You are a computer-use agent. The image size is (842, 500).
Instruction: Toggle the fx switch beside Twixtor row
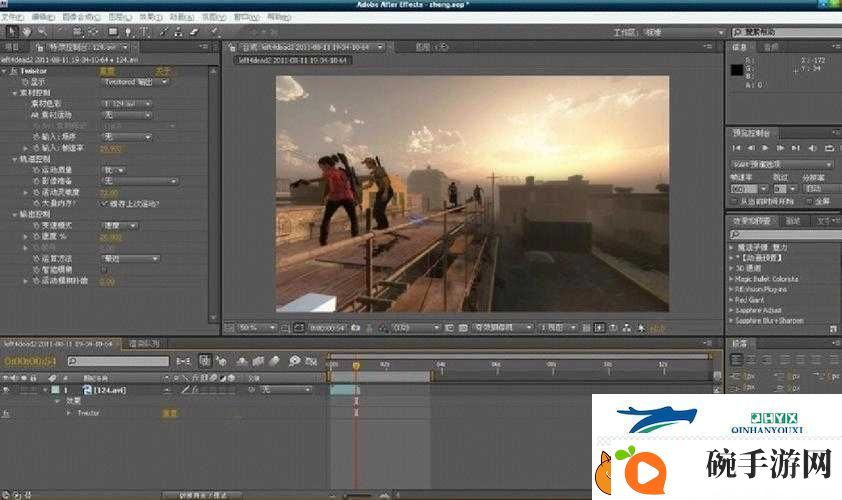(6, 413)
